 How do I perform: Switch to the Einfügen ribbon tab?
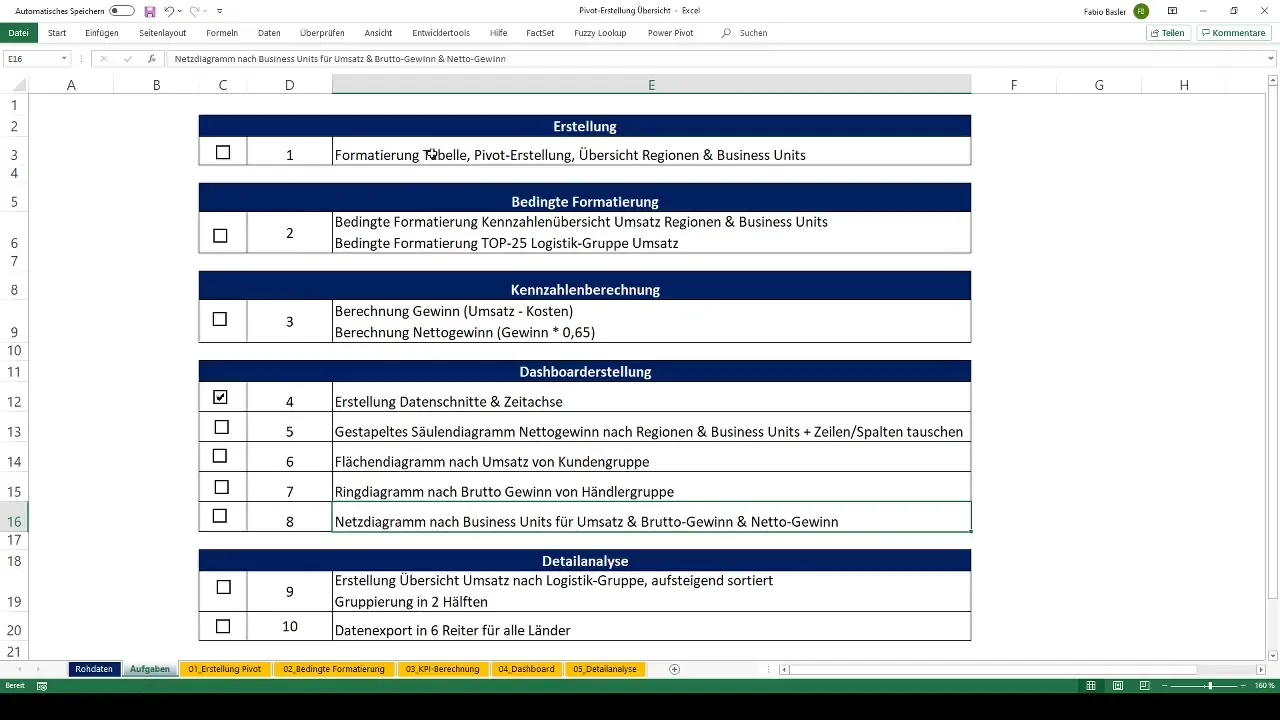click(102, 33)
